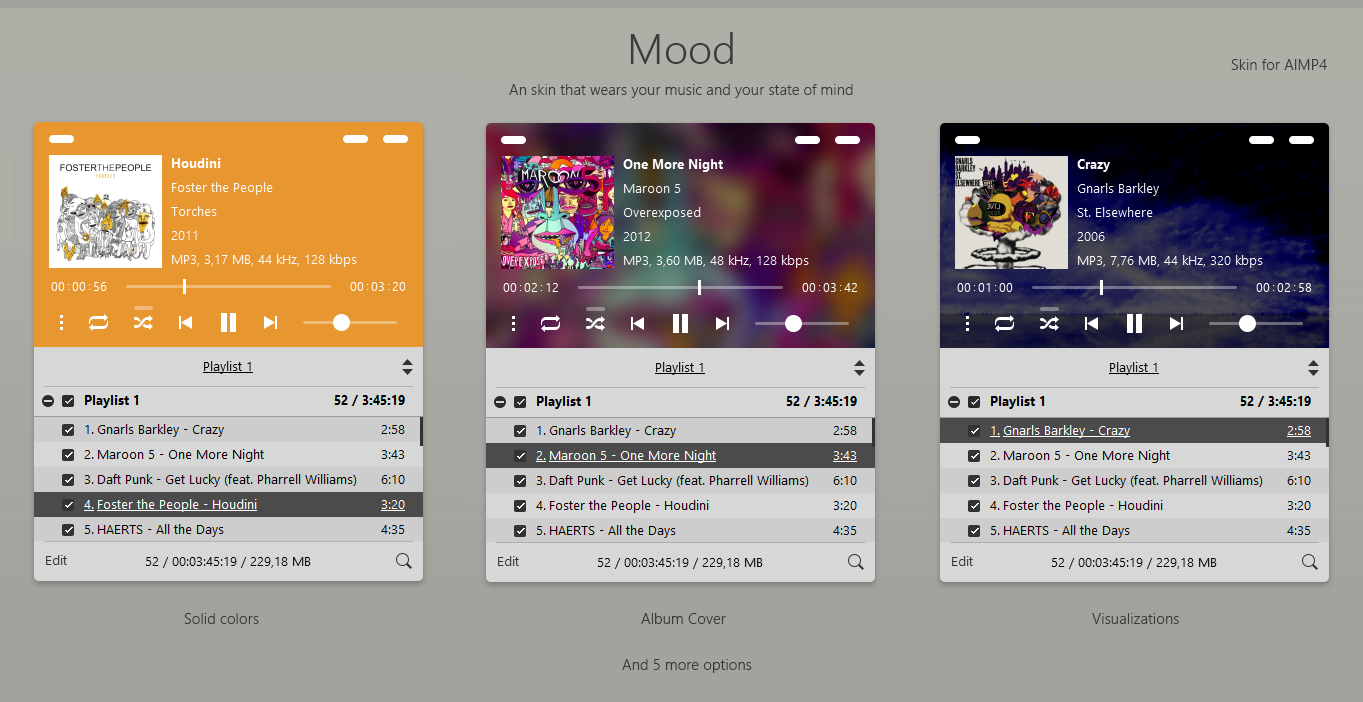The image size is (1363, 702).
Task: Toggle repeat in the One More Night player
Action: pos(550,323)
